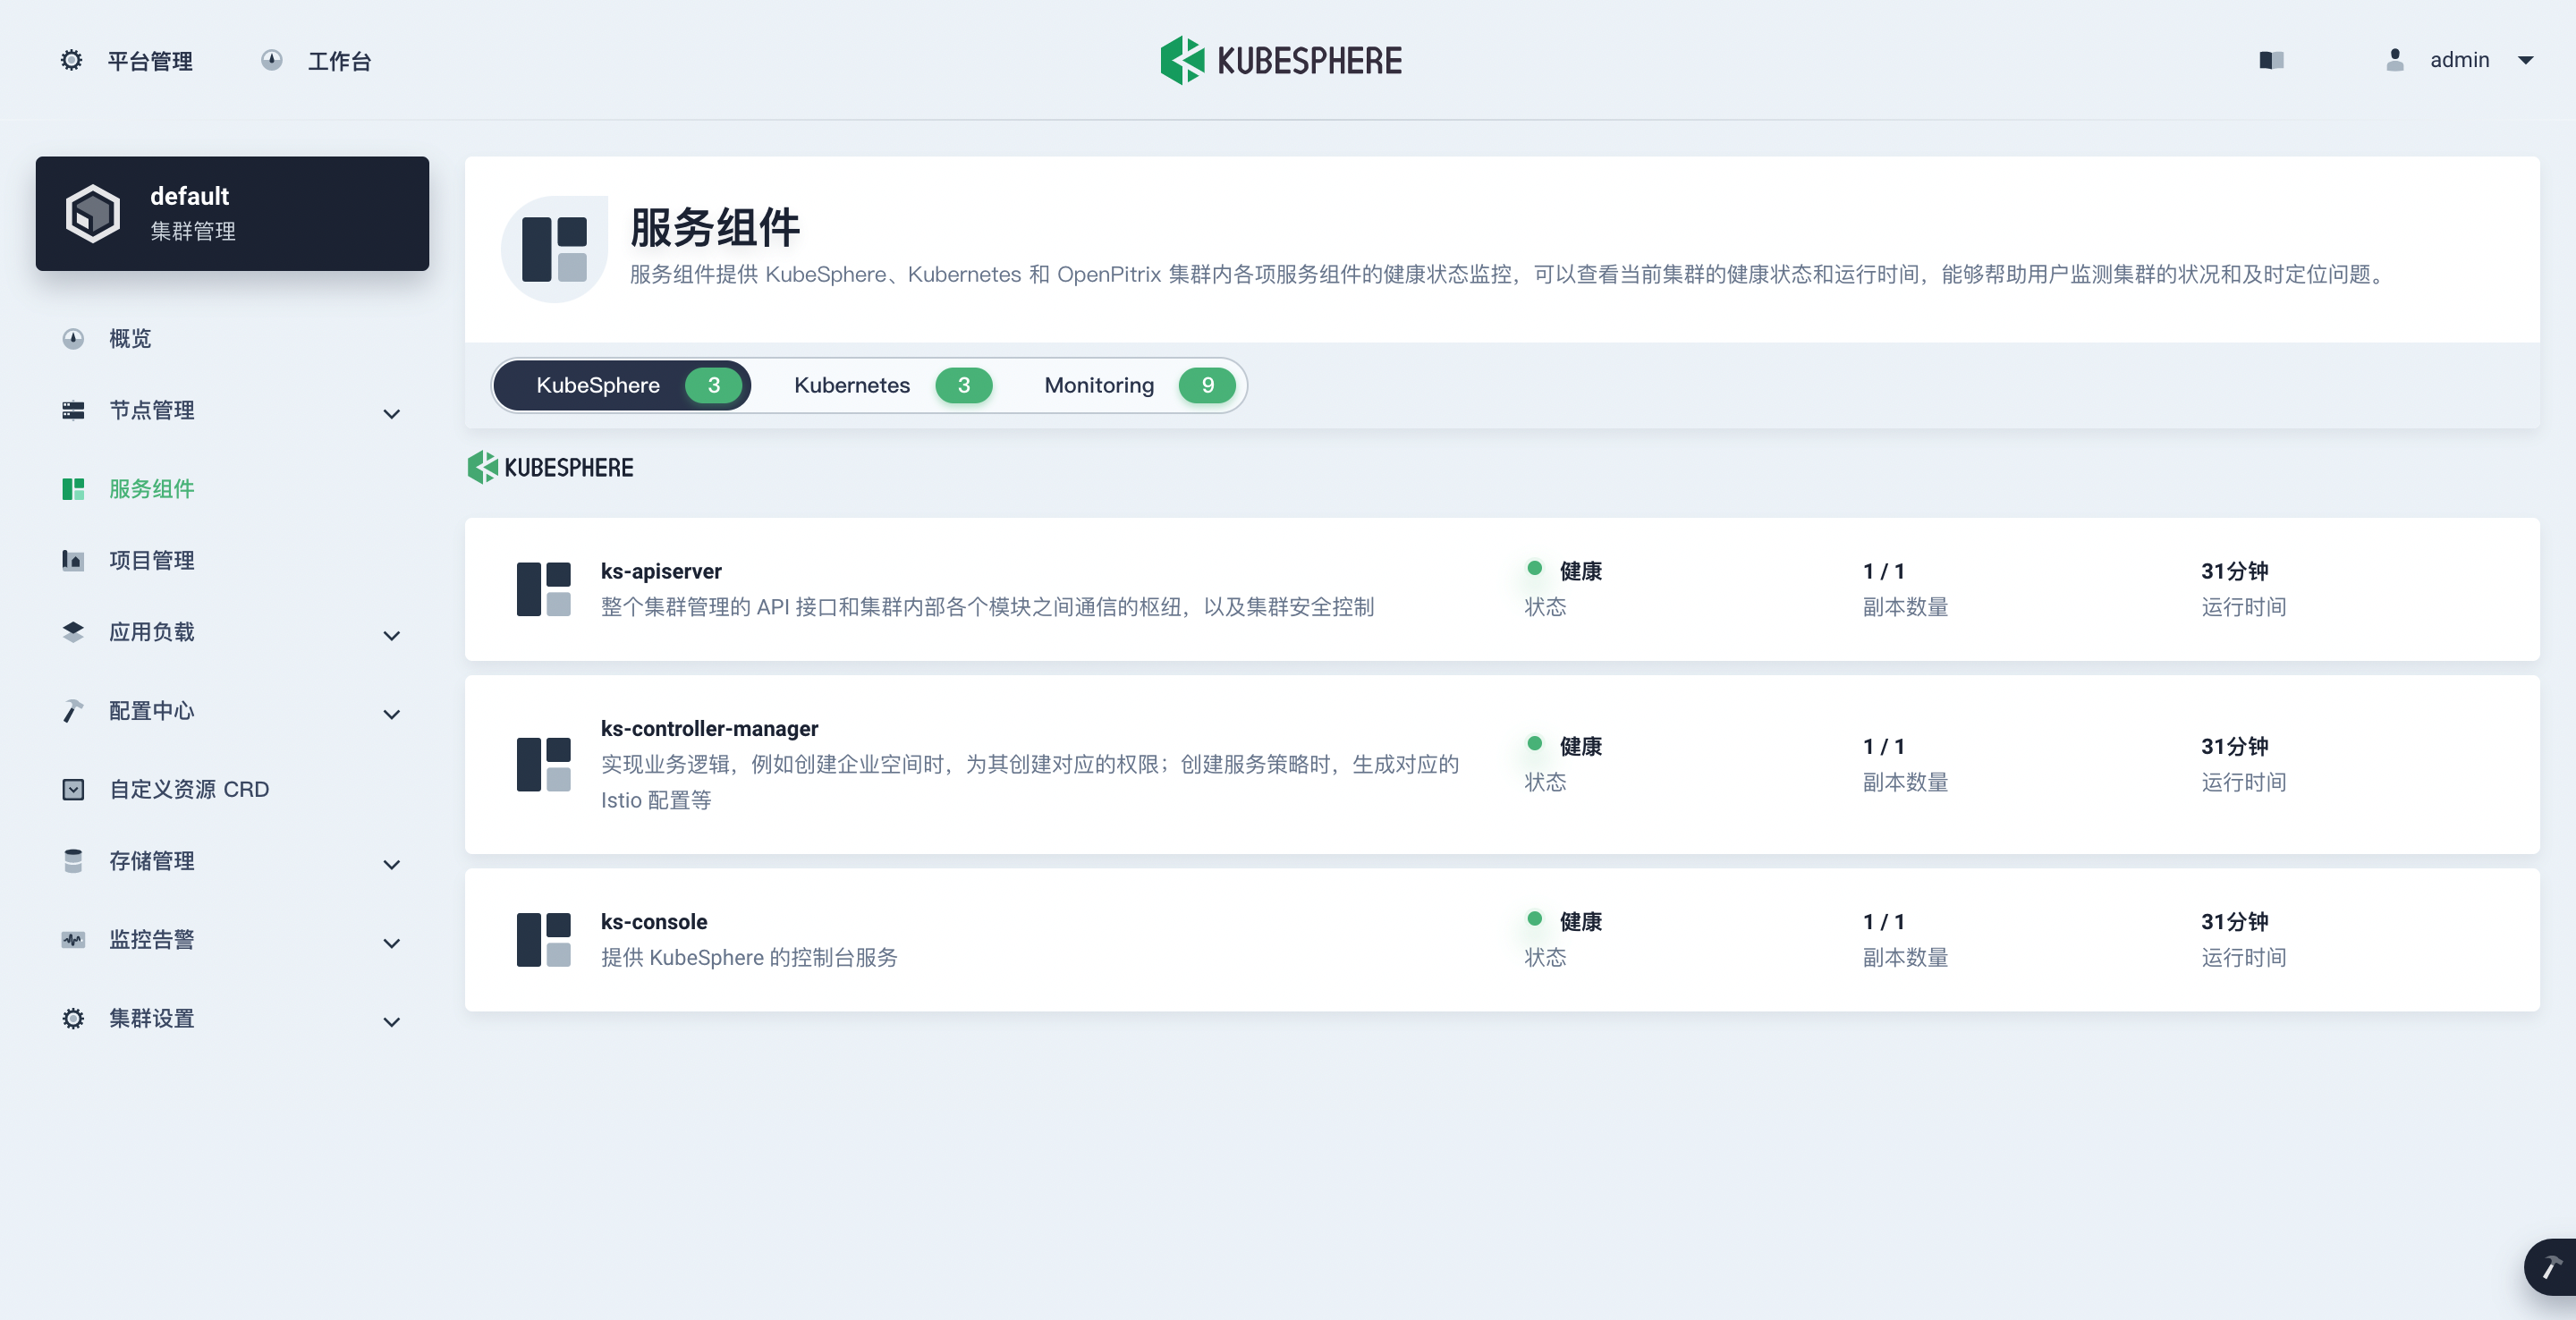Click the application workloads (应用负载) icon
The width and height of the screenshot is (2576, 1320).
[x=73, y=632]
